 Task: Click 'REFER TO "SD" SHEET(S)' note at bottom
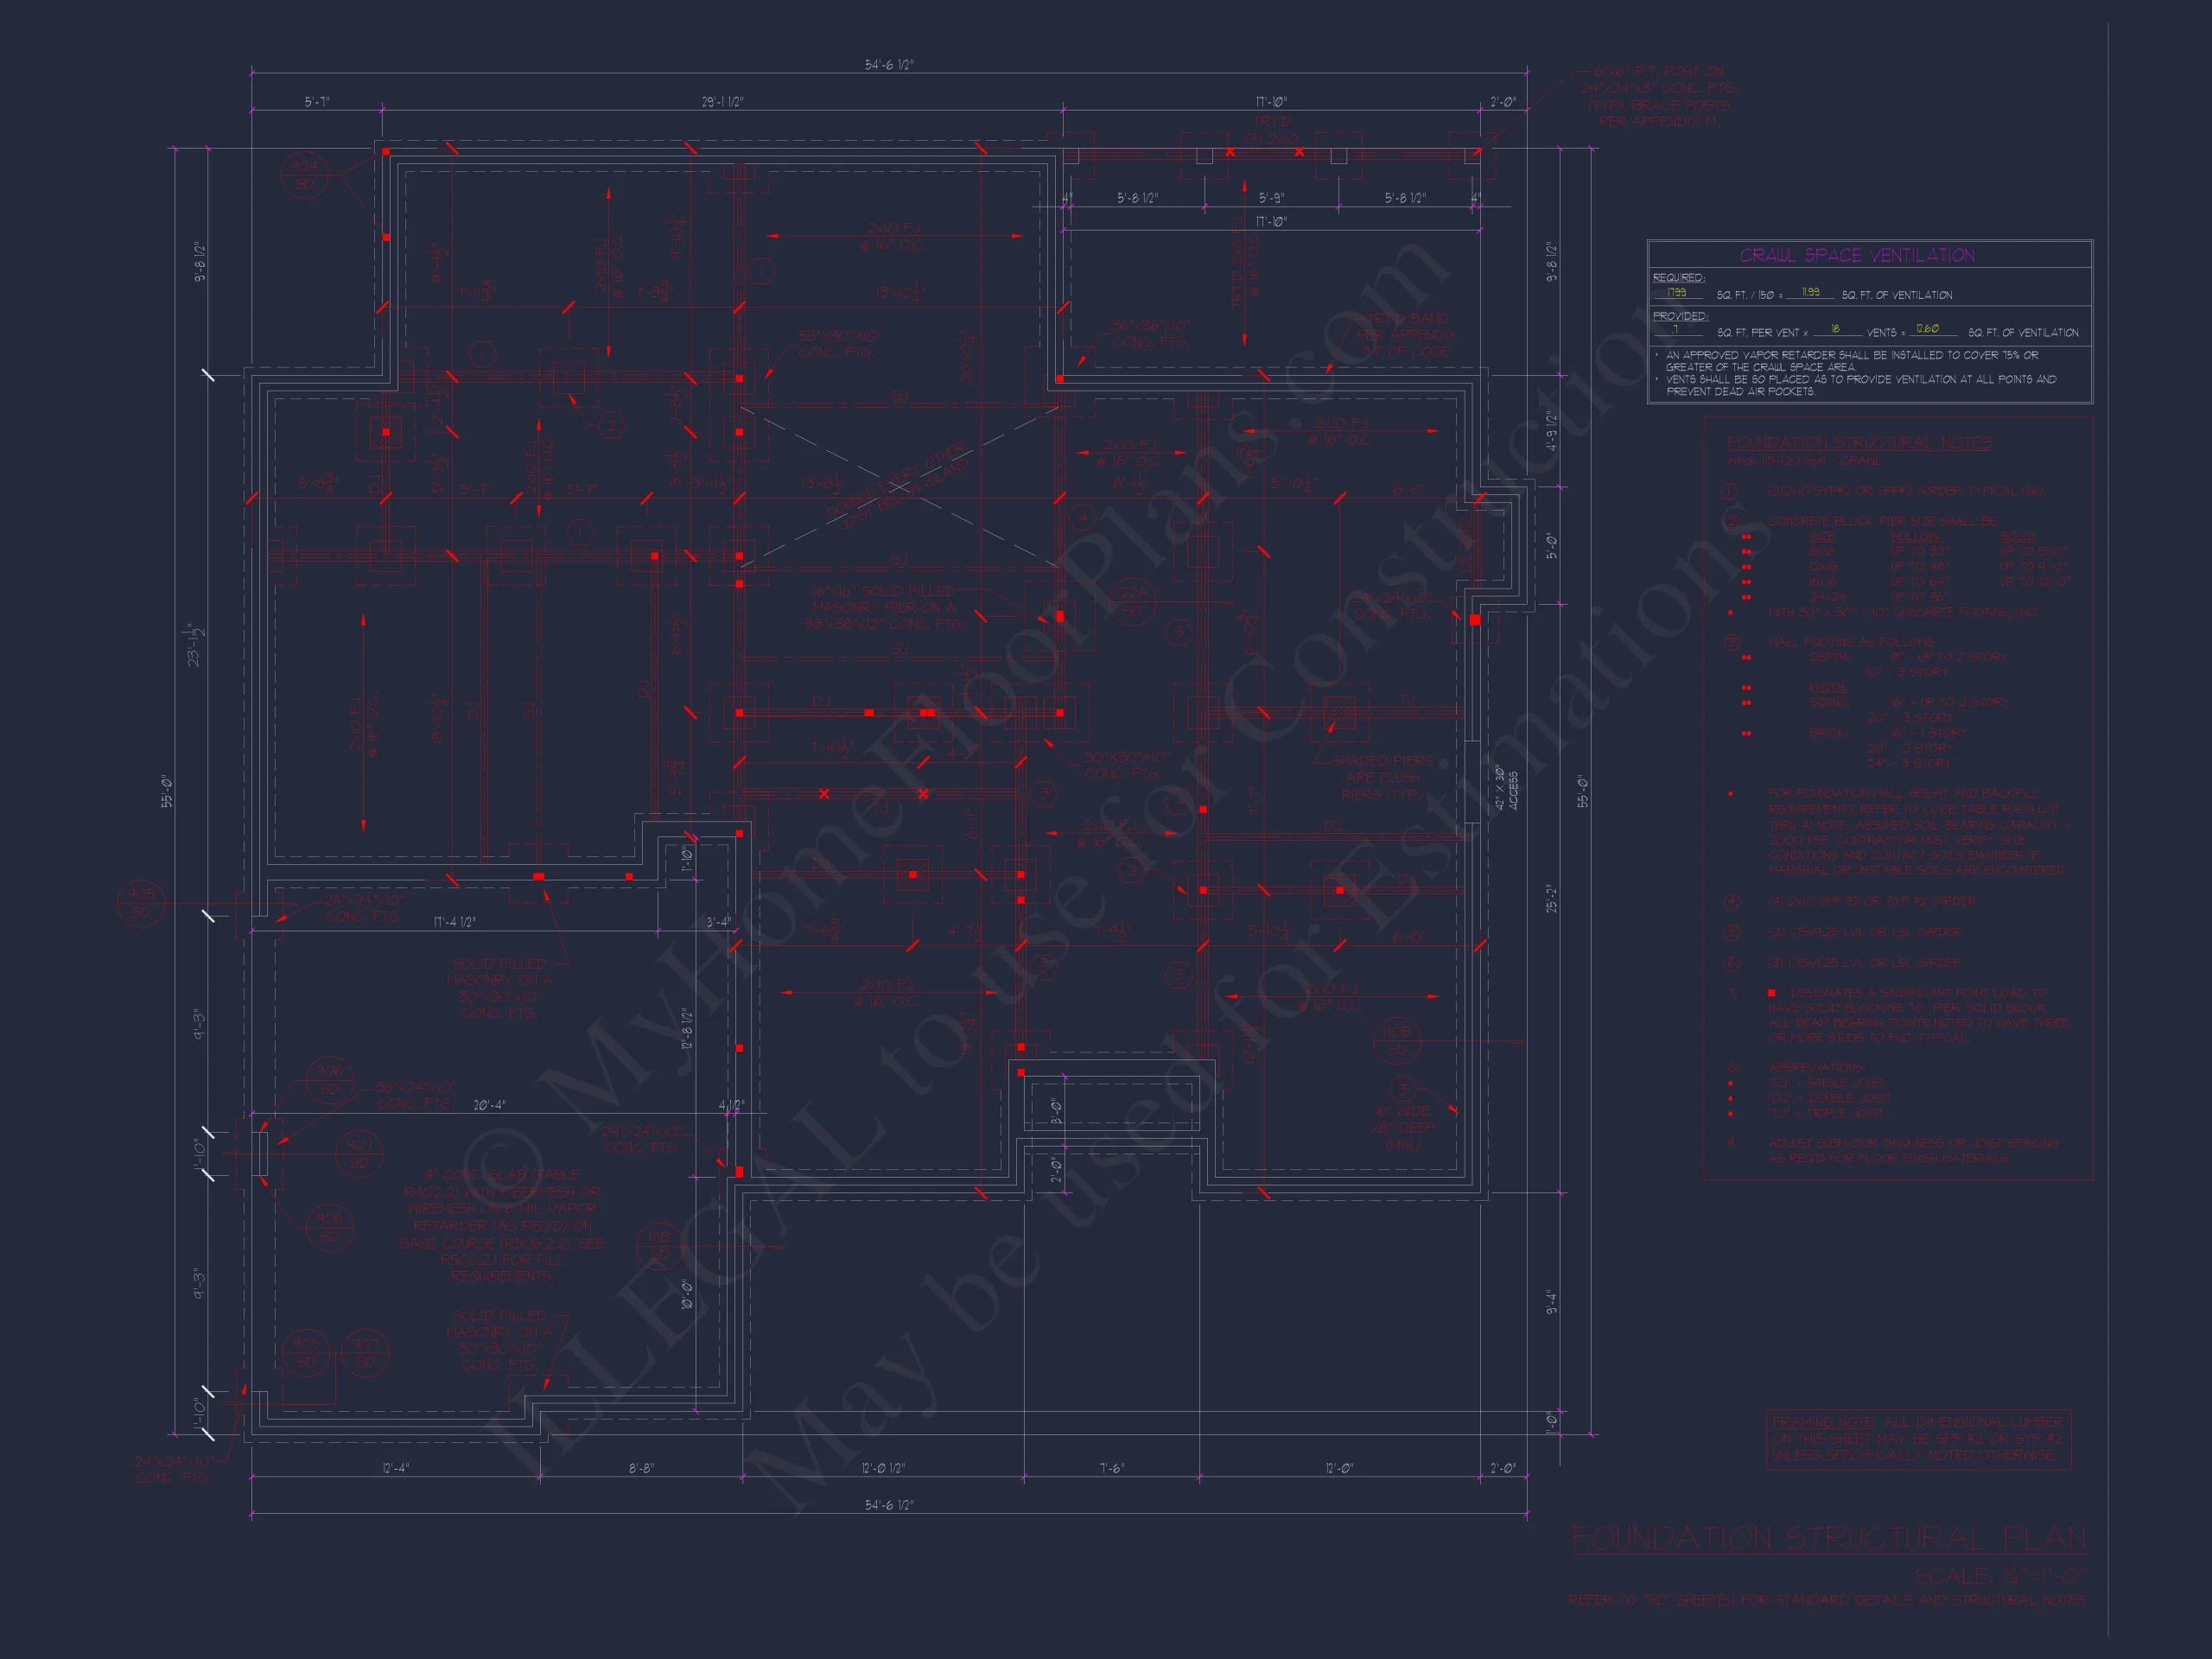pyautogui.click(x=1826, y=1600)
